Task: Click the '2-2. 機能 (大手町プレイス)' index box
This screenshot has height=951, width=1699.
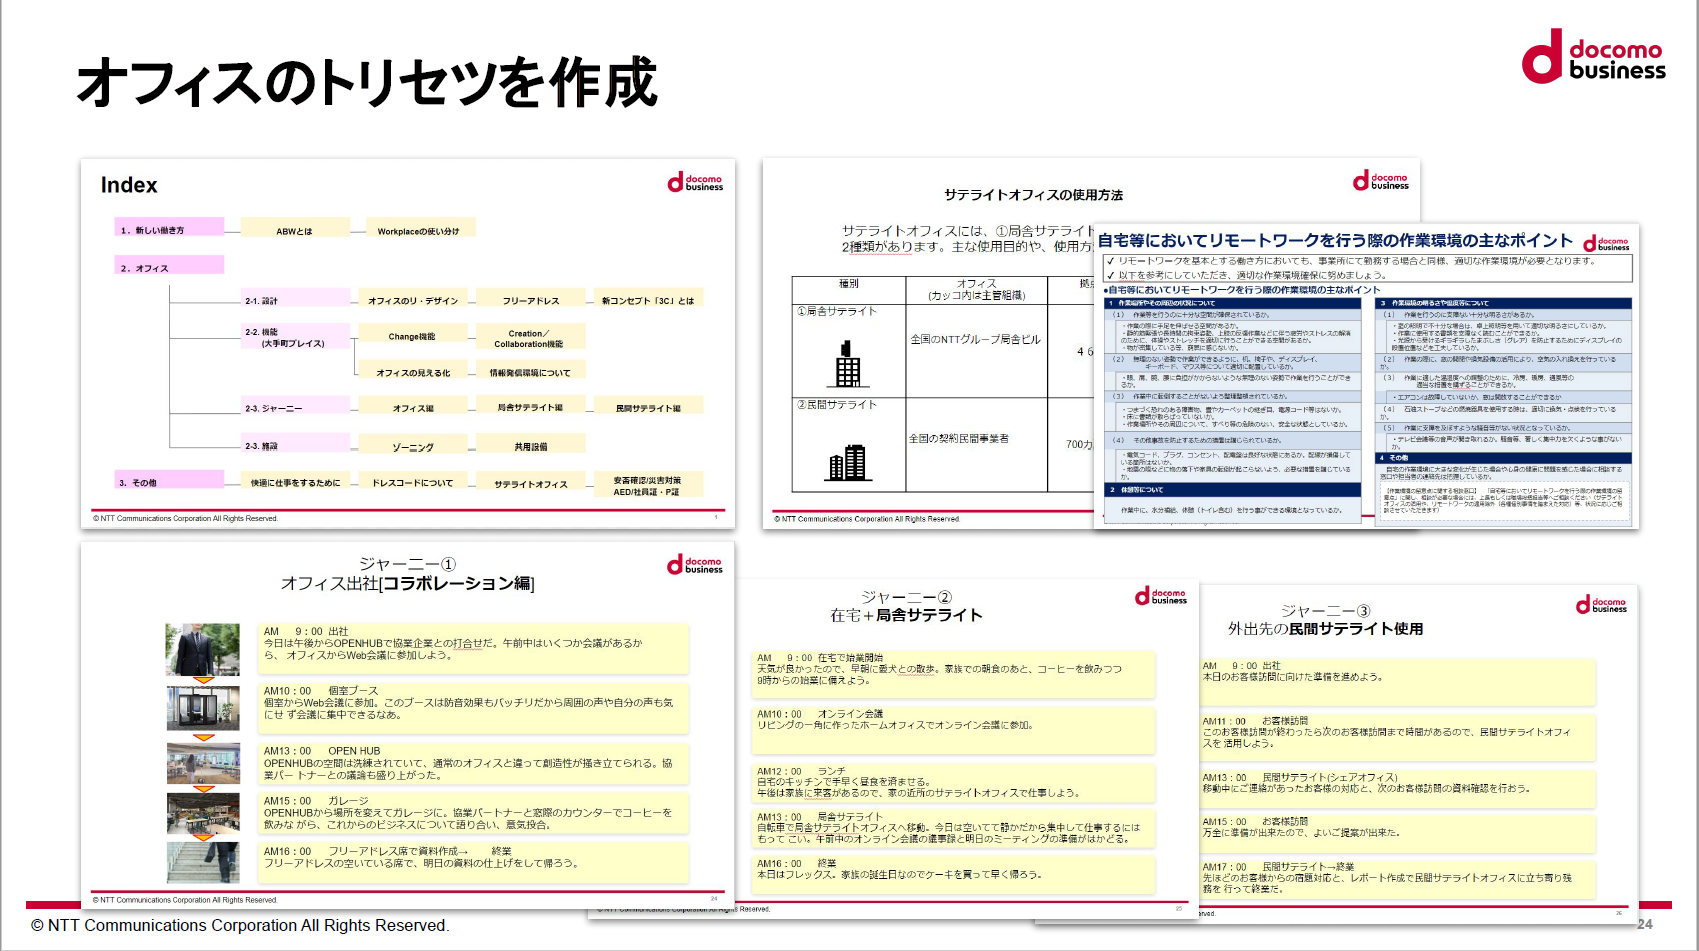Action: (x=296, y=337)
